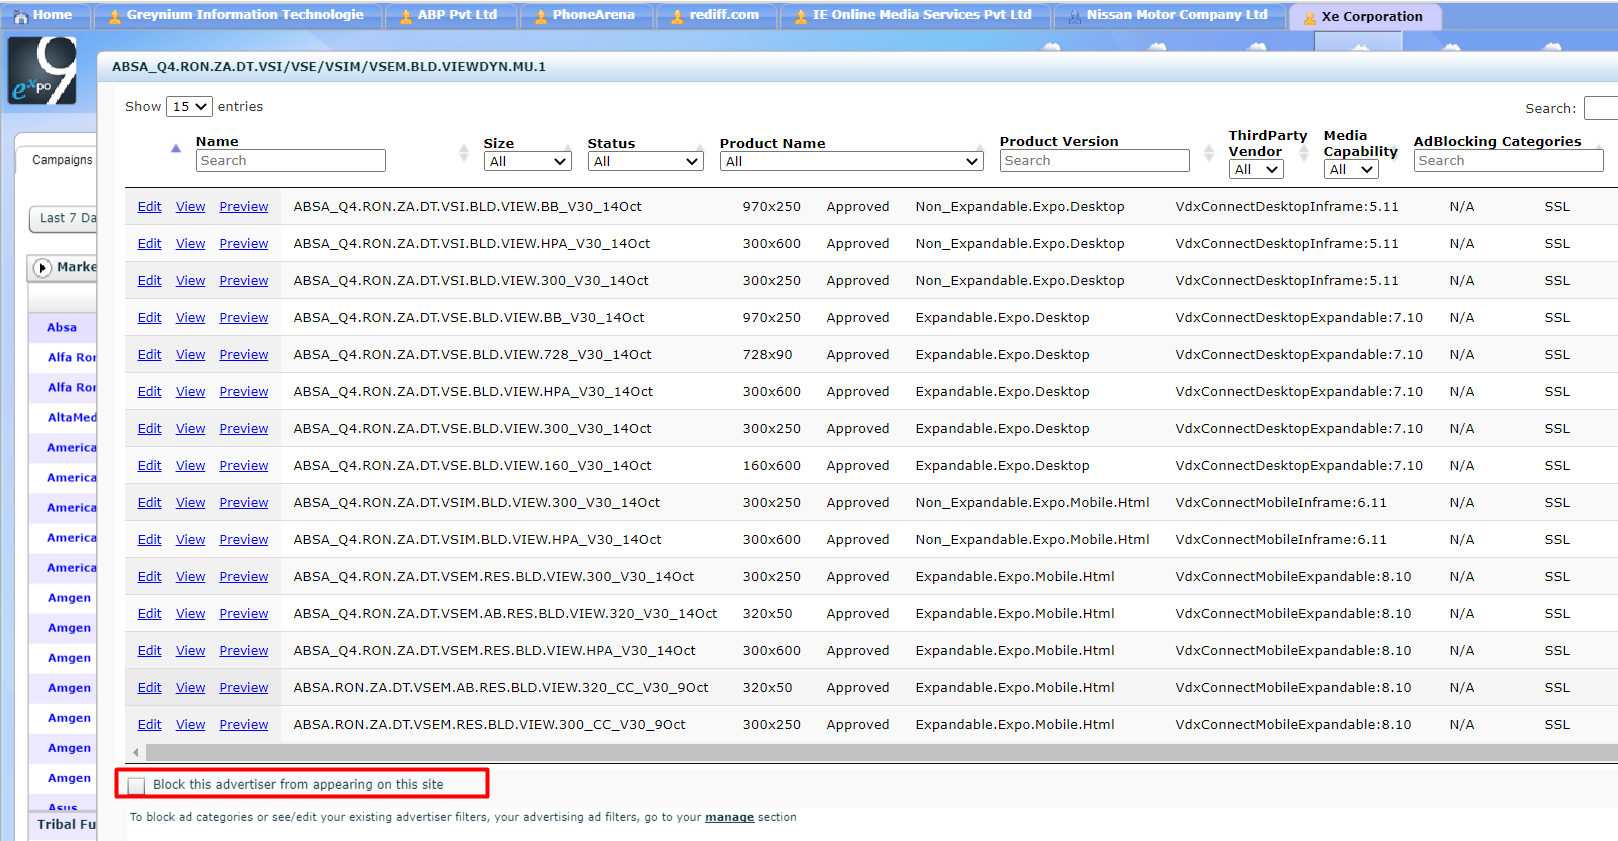The image size is (1618, 841).
Task: Click the sort arrows after Product Version
Action: pos(1208,153)
